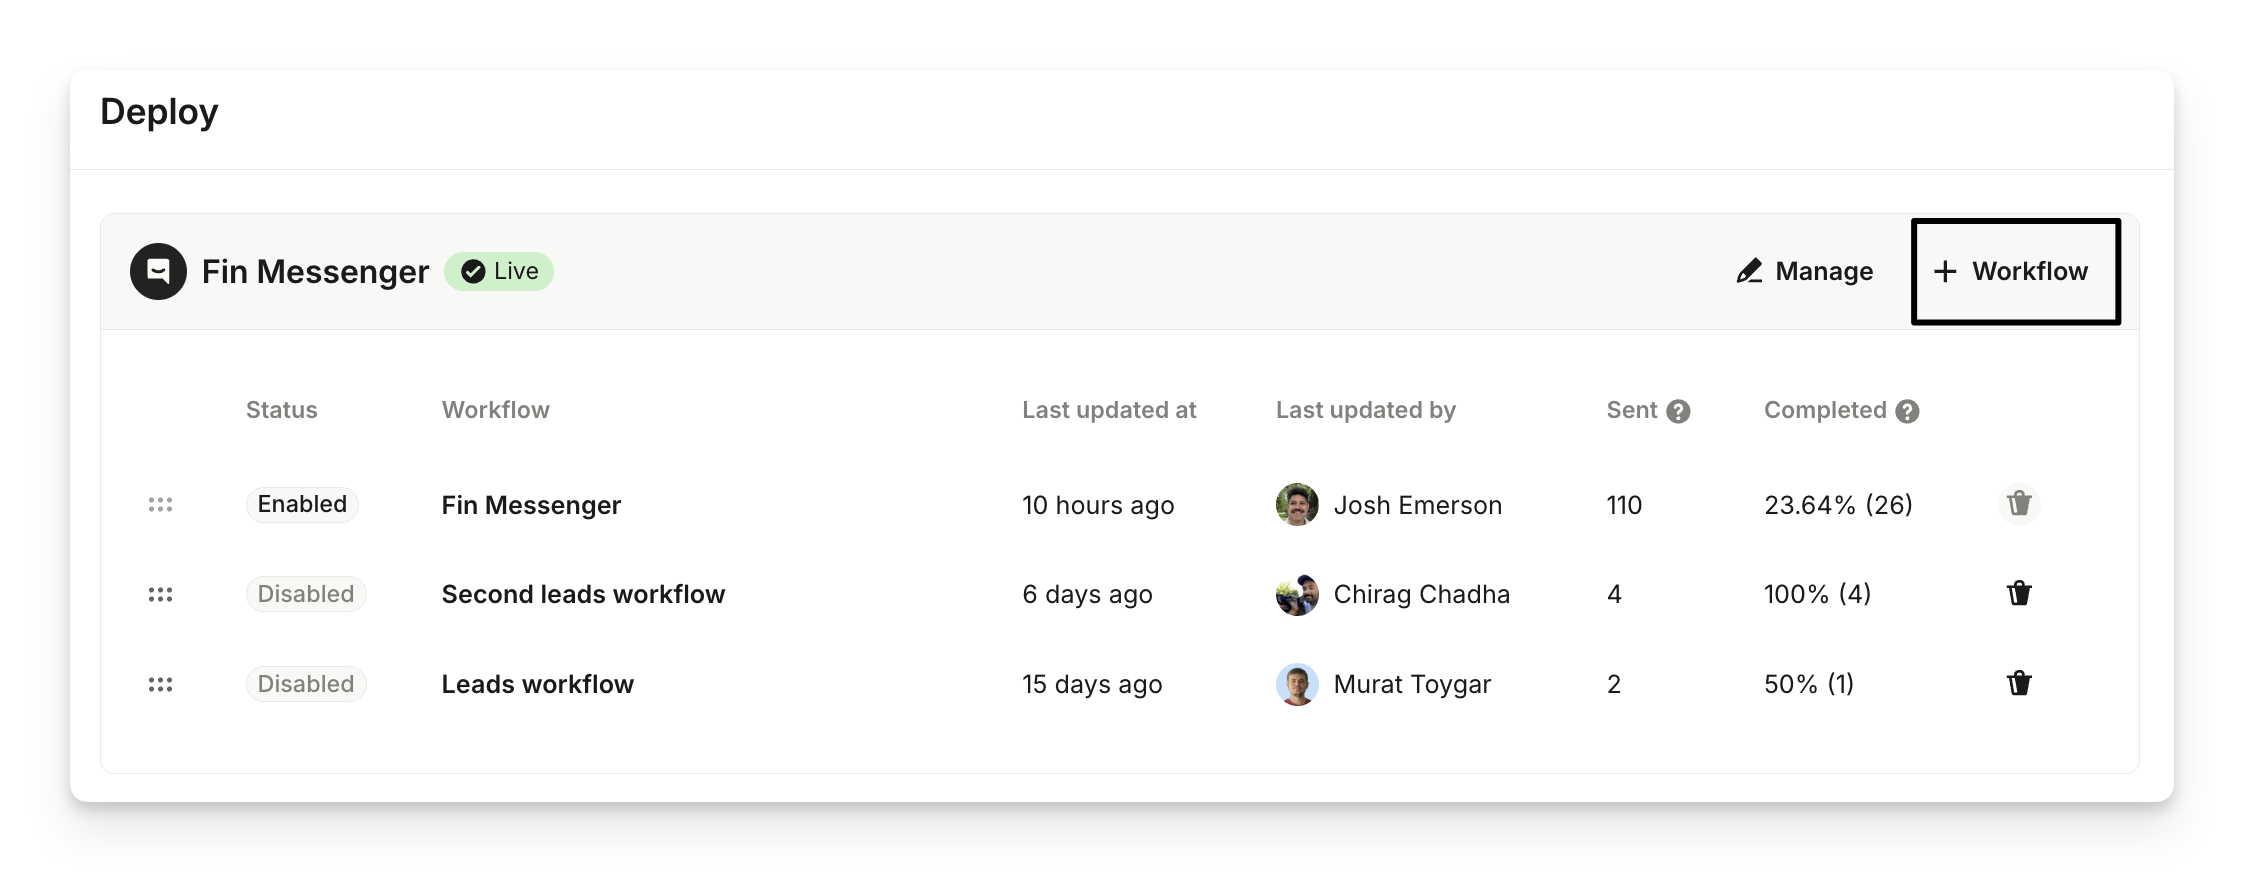Add a new Workflow with plus button
Screen dimensions: 2244x872
(x=2015, y=271)
